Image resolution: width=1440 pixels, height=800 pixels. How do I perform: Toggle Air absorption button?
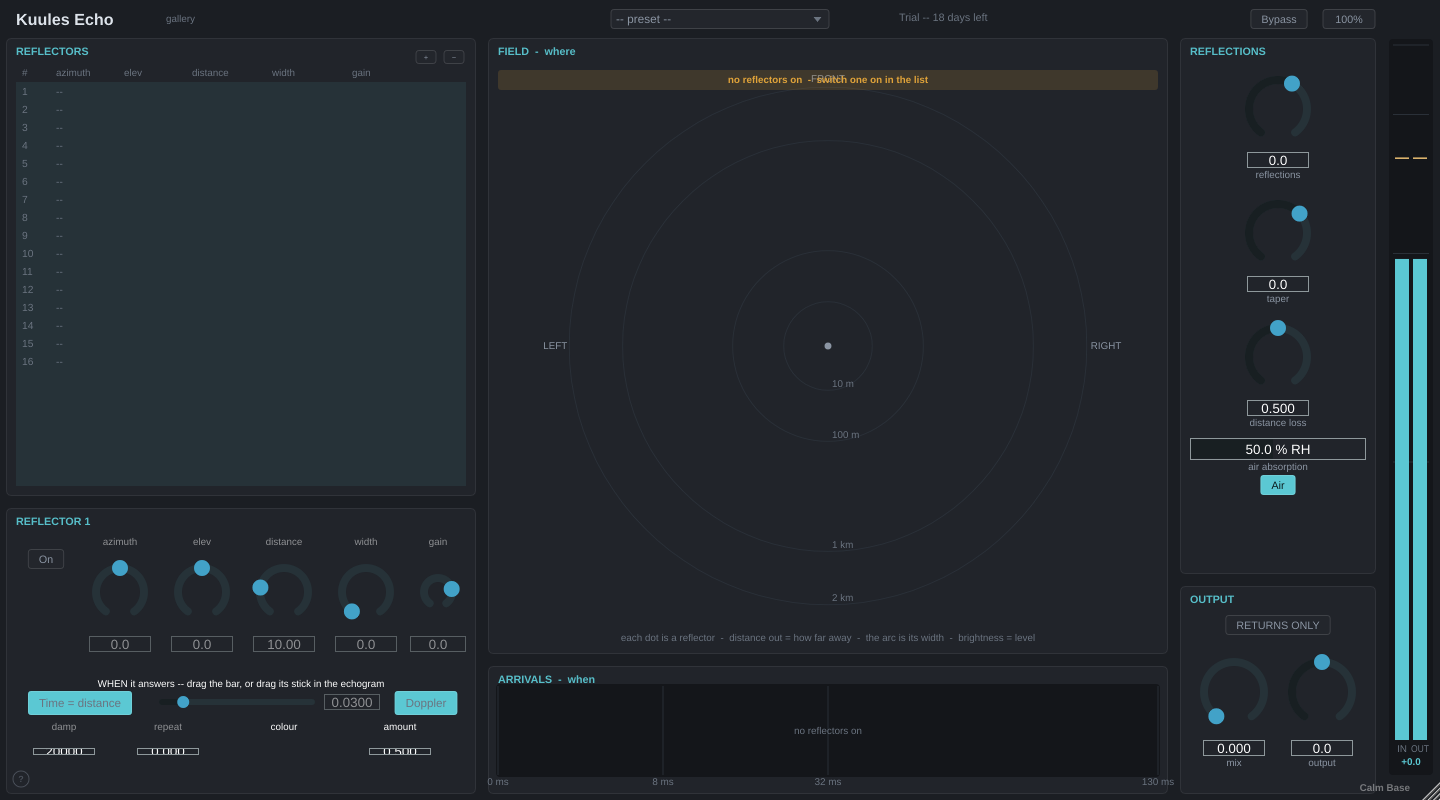[1278, 485]
